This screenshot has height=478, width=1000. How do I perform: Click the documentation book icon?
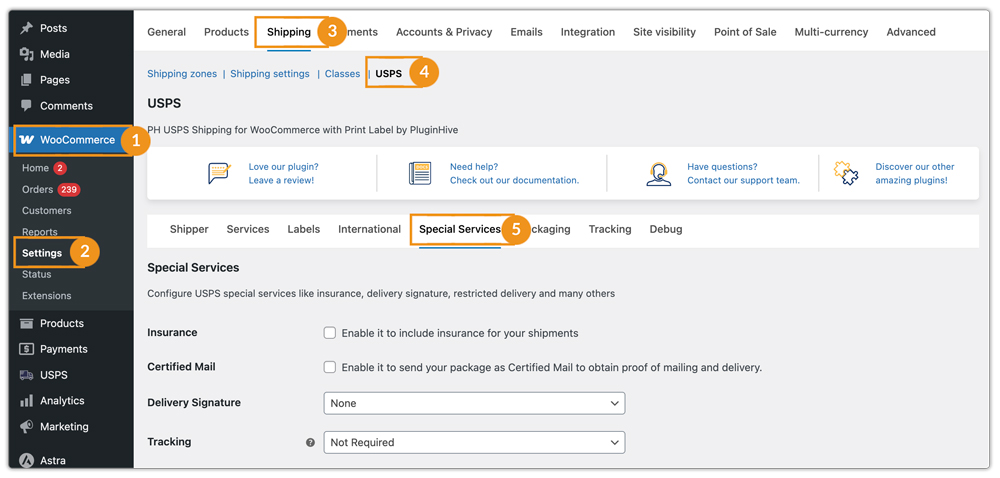[420, 173]
